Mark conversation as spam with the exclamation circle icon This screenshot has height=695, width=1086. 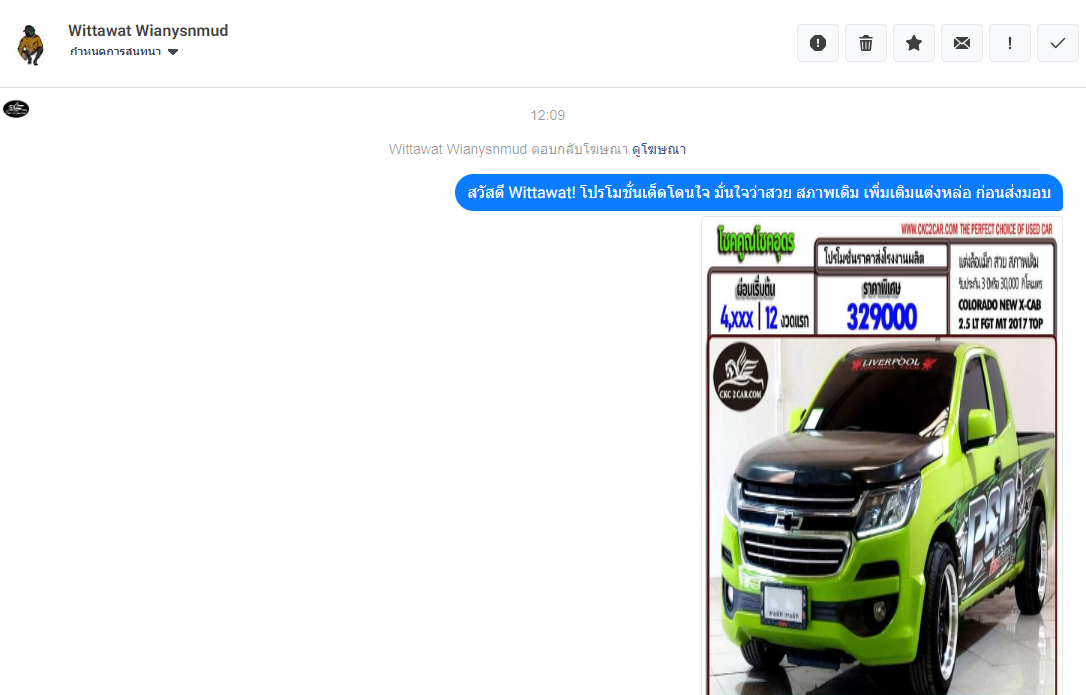click(818, 43)
